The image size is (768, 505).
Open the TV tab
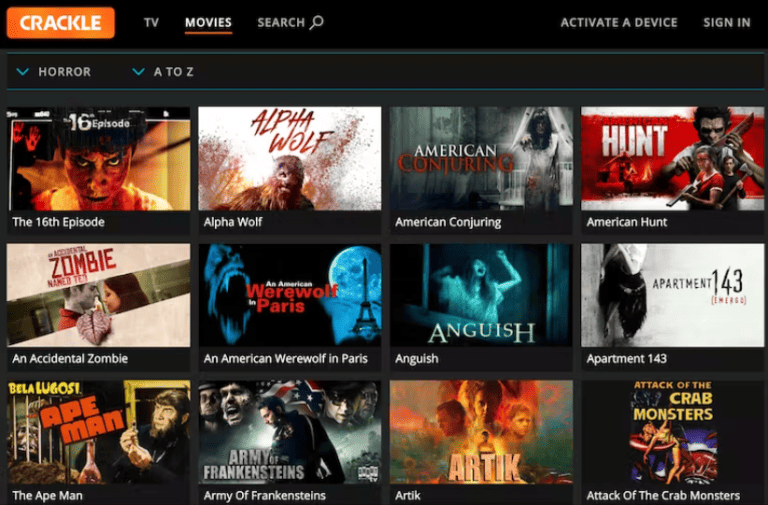pos(151,22)
